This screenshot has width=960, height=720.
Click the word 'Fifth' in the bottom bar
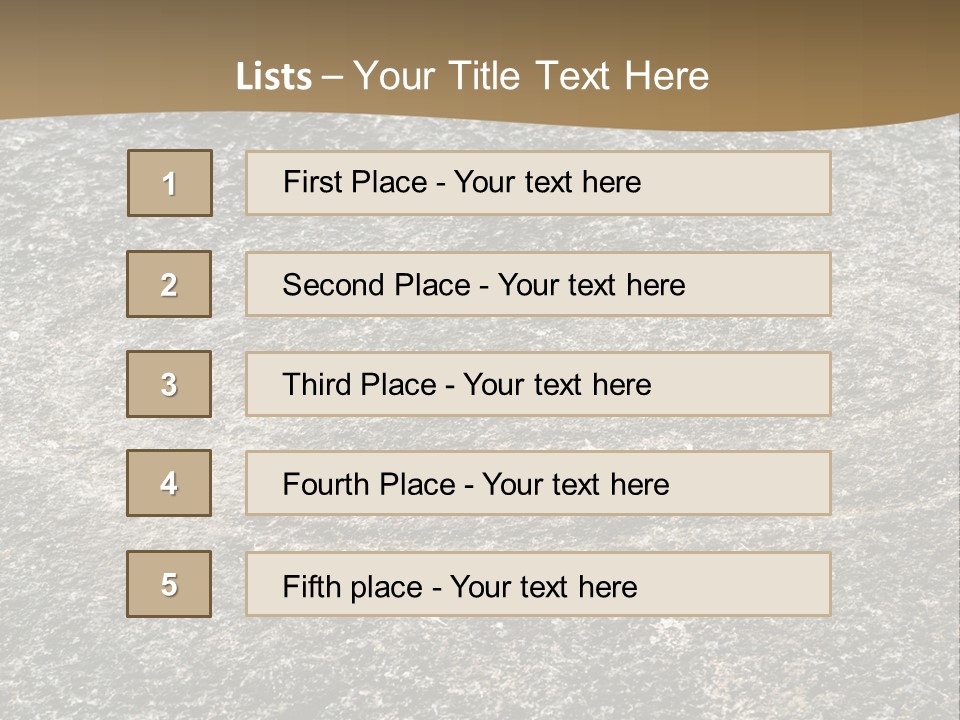[310, 586]
